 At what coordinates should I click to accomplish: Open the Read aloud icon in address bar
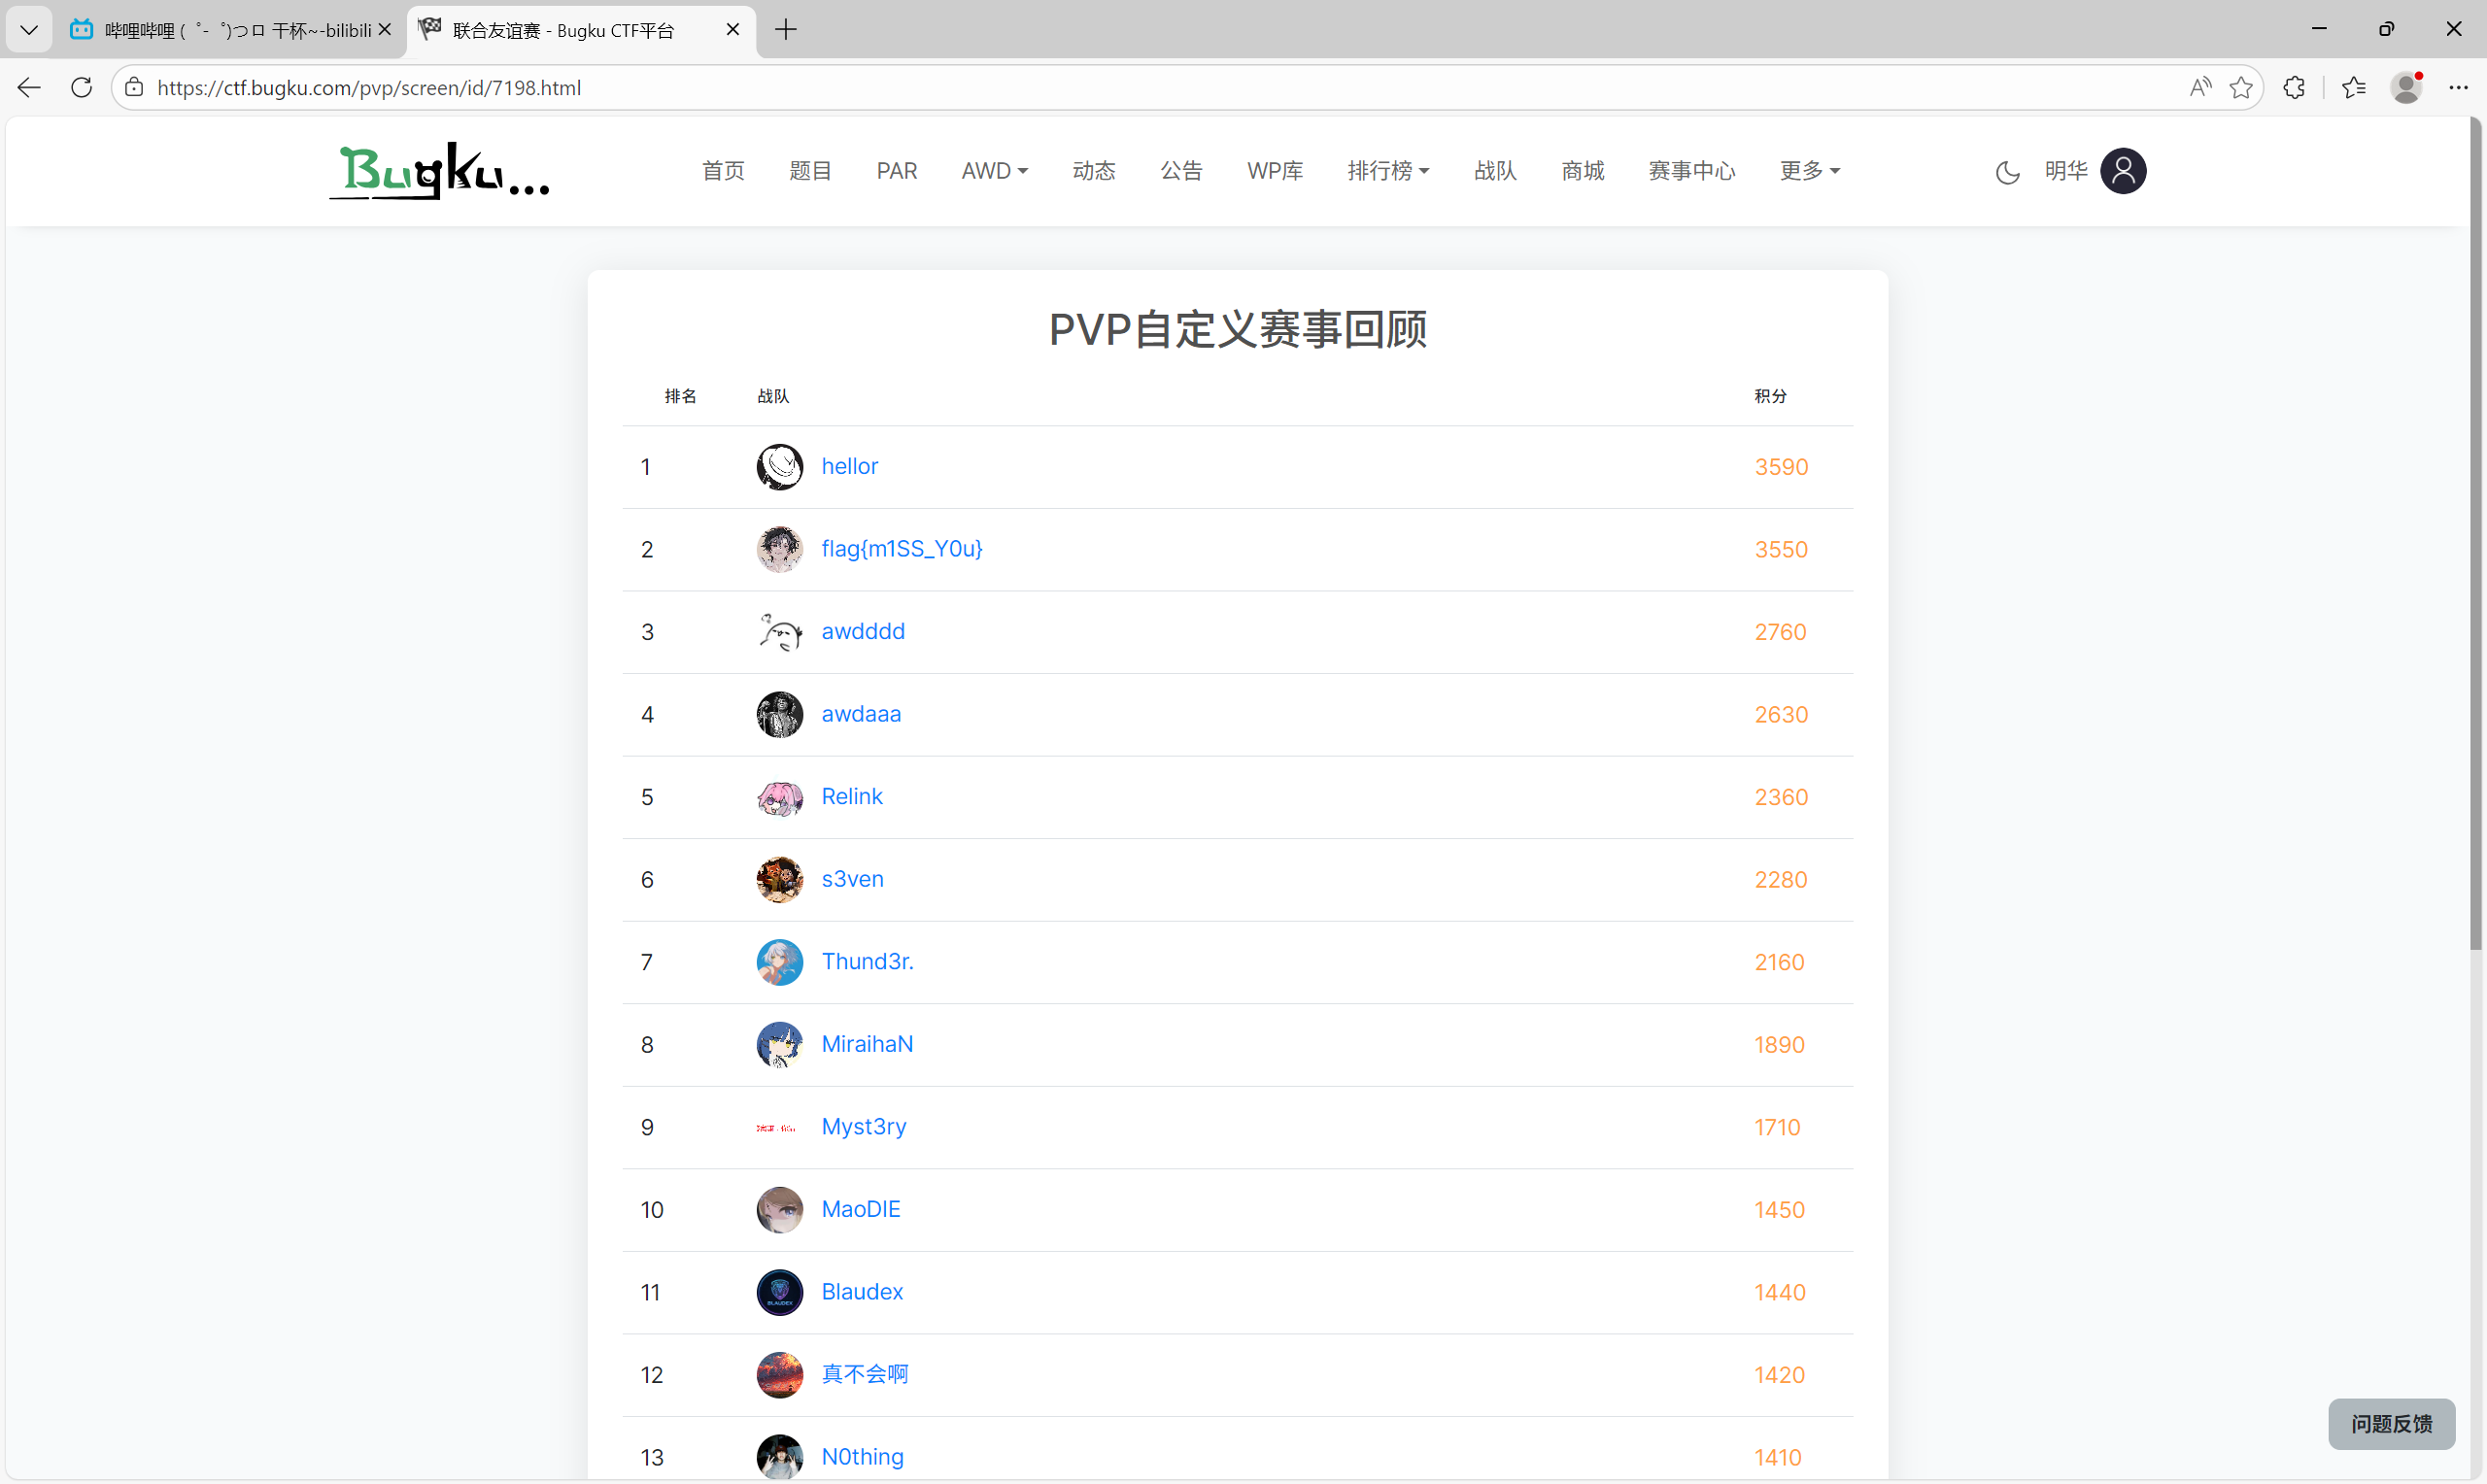(2199, 88)
